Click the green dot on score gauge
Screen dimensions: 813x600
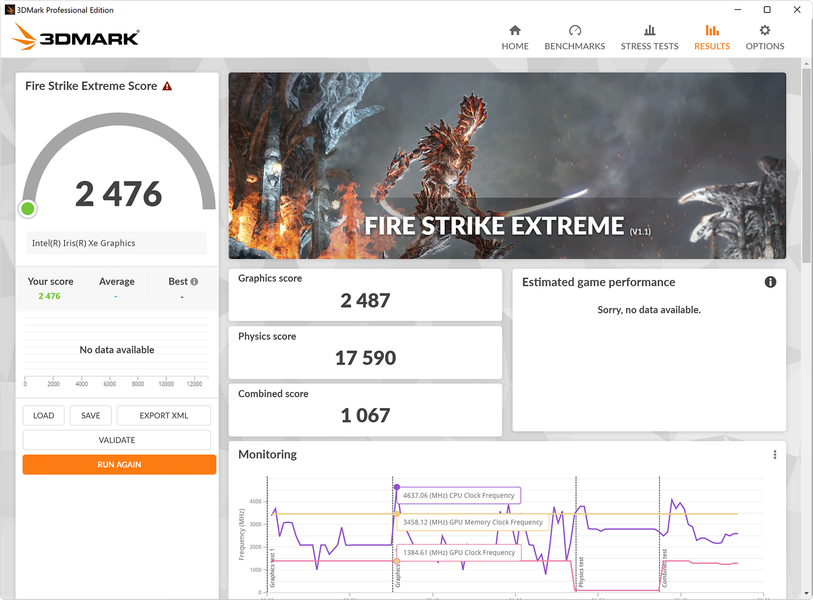(27, 209)
